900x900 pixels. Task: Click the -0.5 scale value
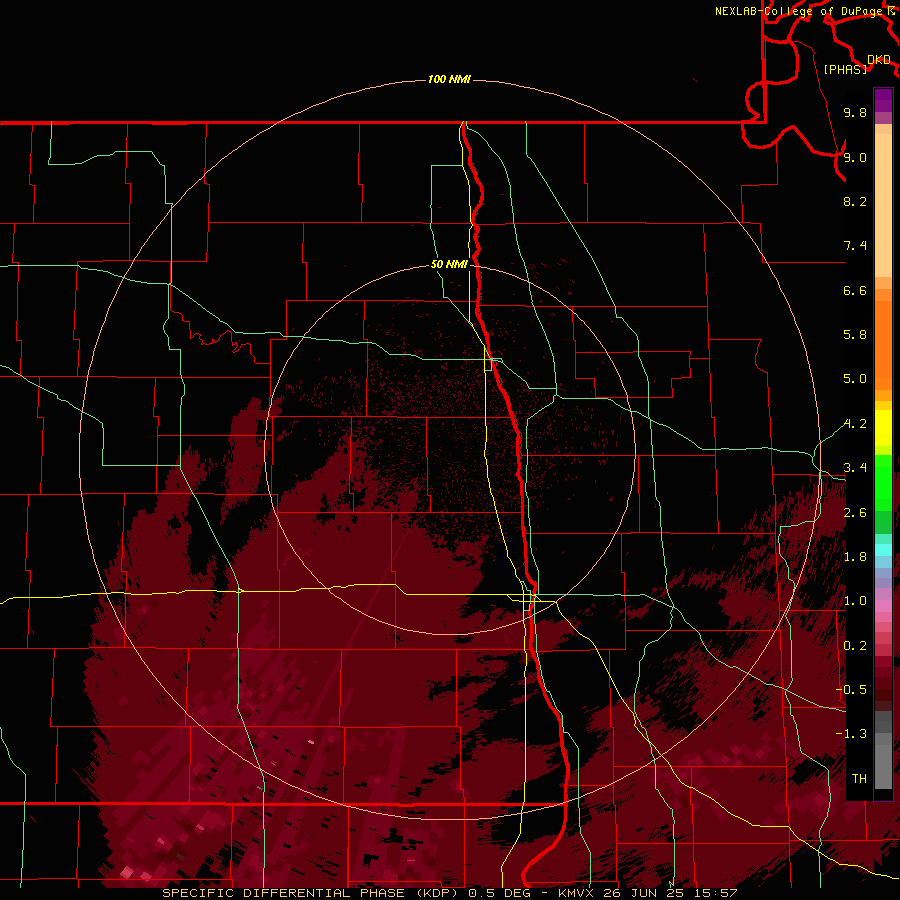point(851,690)
